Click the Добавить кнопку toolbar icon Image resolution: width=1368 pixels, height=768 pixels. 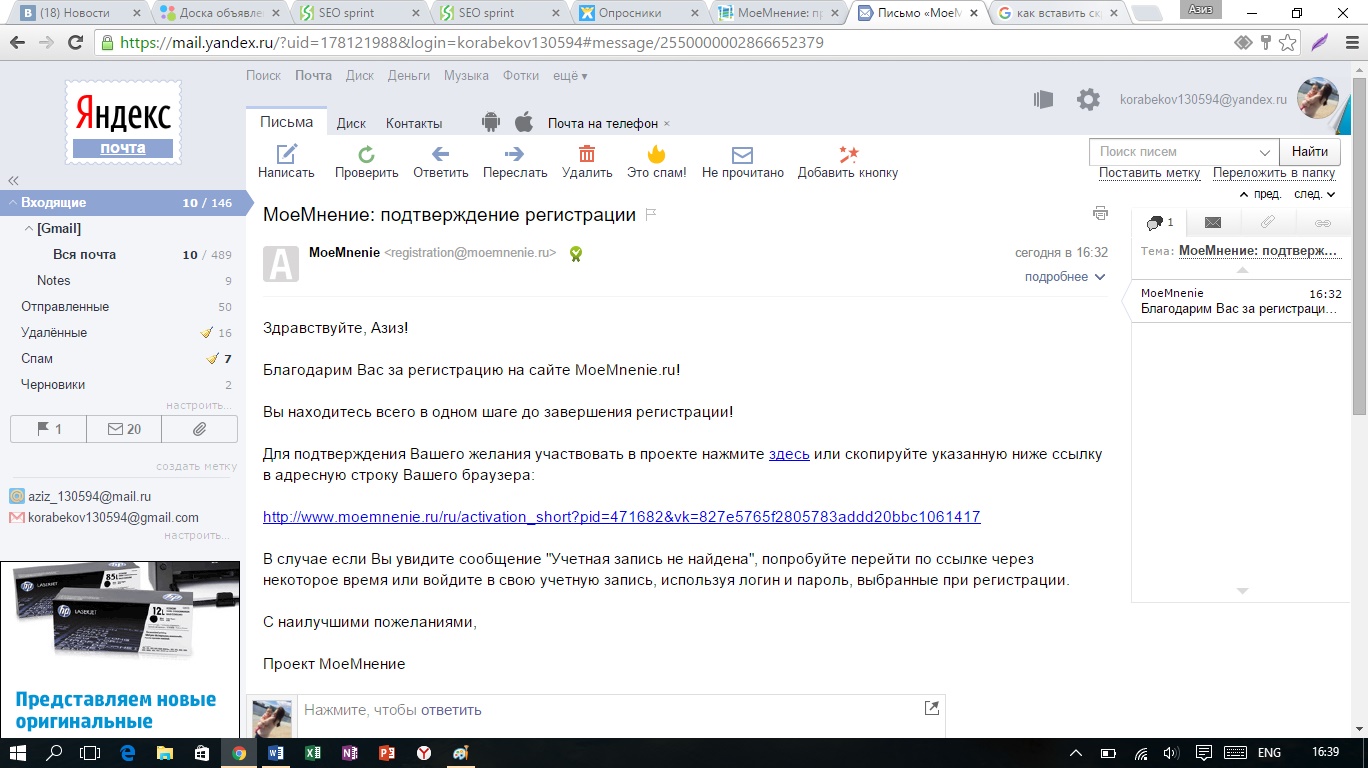tap(848, 154)
